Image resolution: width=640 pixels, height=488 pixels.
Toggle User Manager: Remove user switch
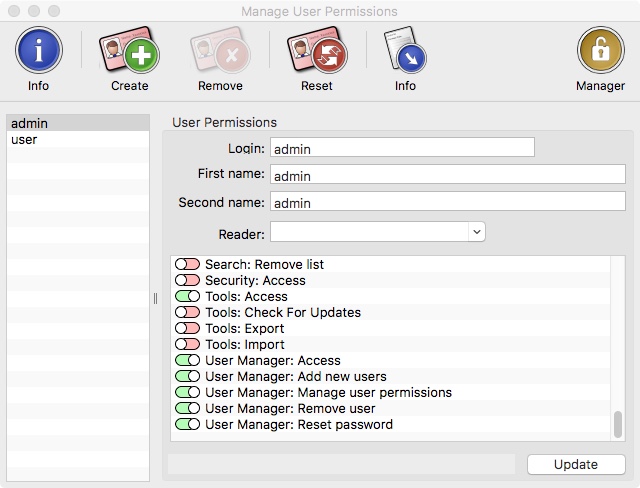(x=187, y=408)
